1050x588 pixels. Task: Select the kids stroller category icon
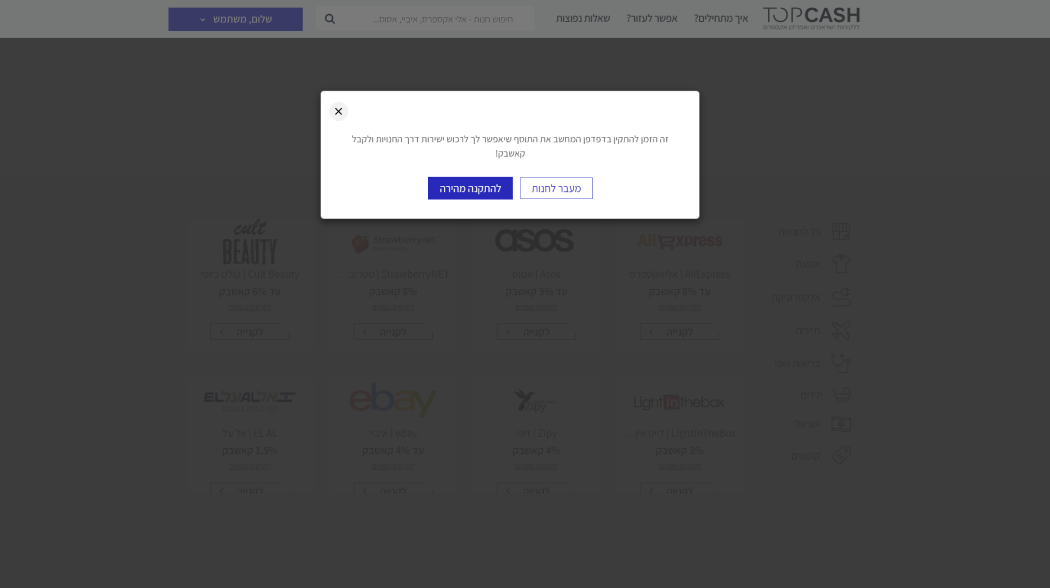pyautogui.click(x=841, y=395)
